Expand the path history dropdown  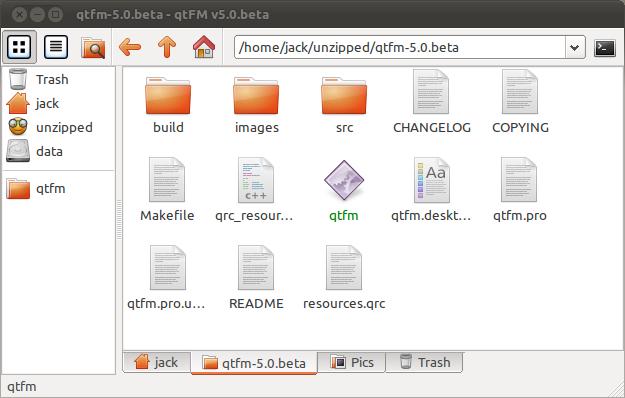pyautogui.click(x=575, y=47)
